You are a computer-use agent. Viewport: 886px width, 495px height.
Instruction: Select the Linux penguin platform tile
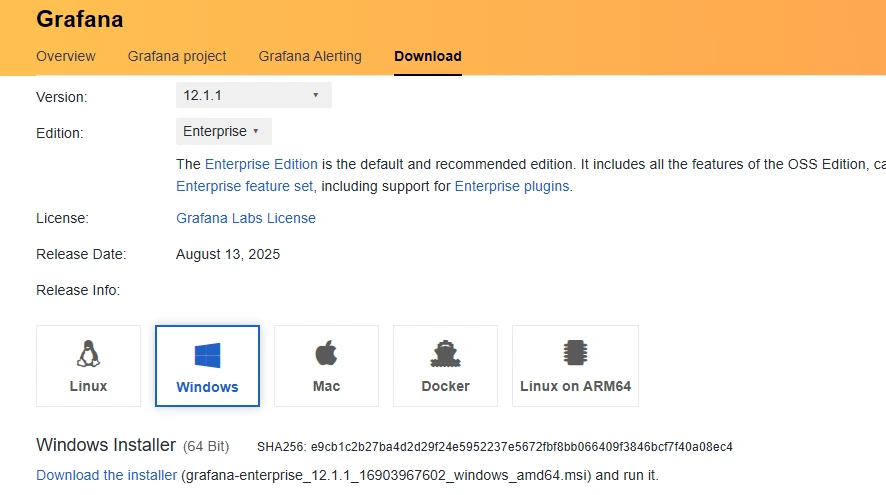[x=88, y=366]
